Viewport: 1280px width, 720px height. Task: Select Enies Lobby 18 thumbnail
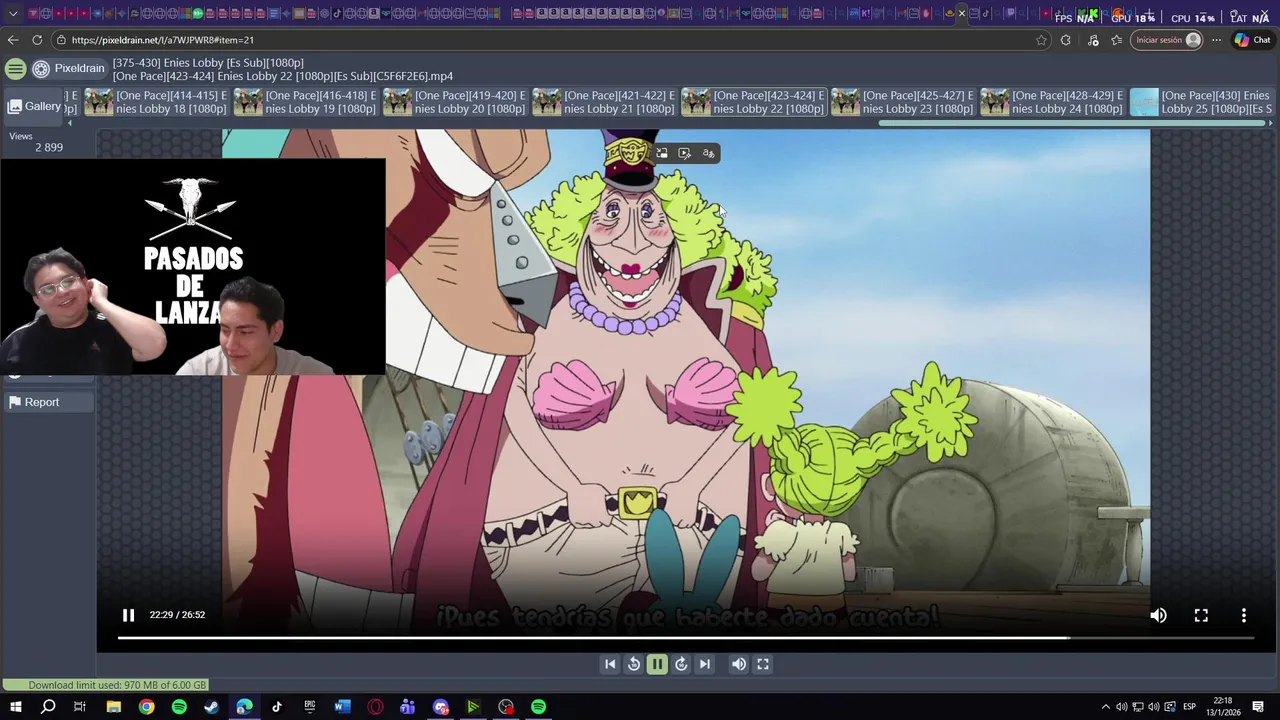pyautogui.click(x=156, y=102)
